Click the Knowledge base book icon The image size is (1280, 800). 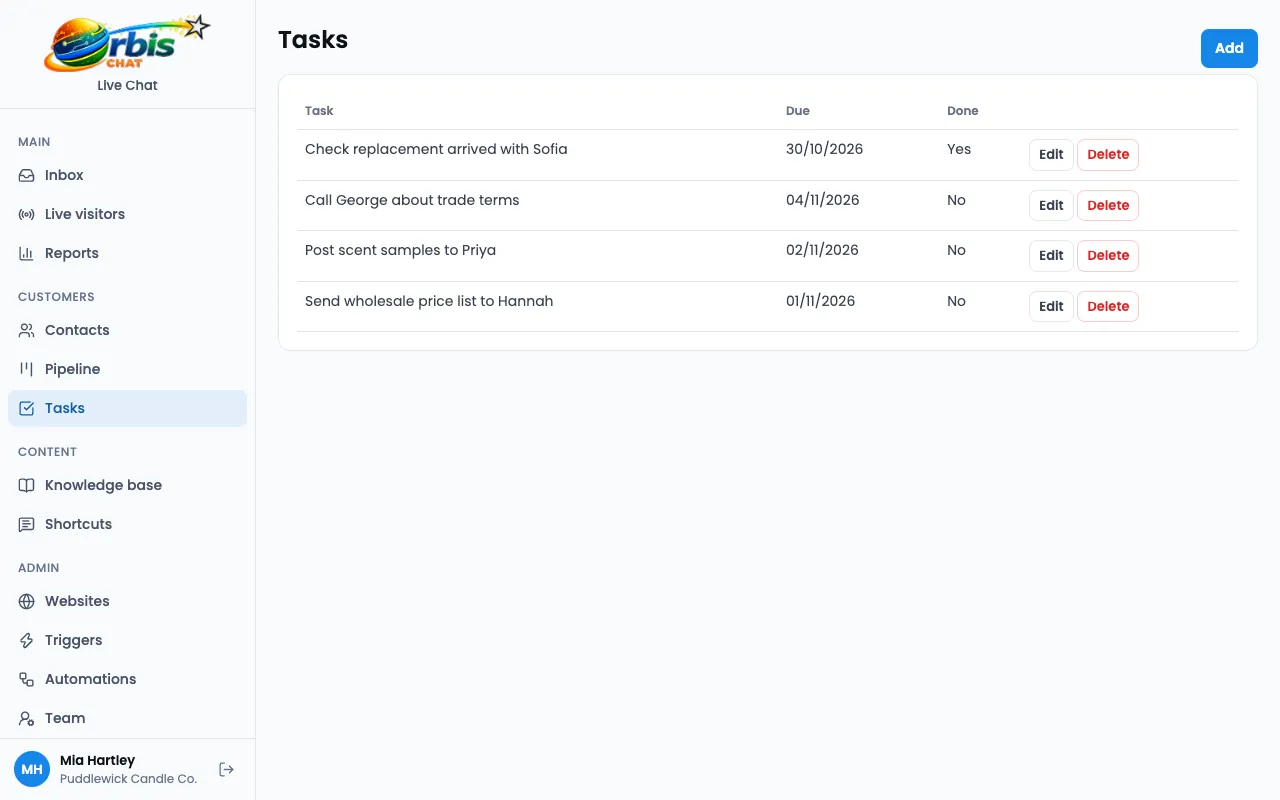[x=27, y=485]
